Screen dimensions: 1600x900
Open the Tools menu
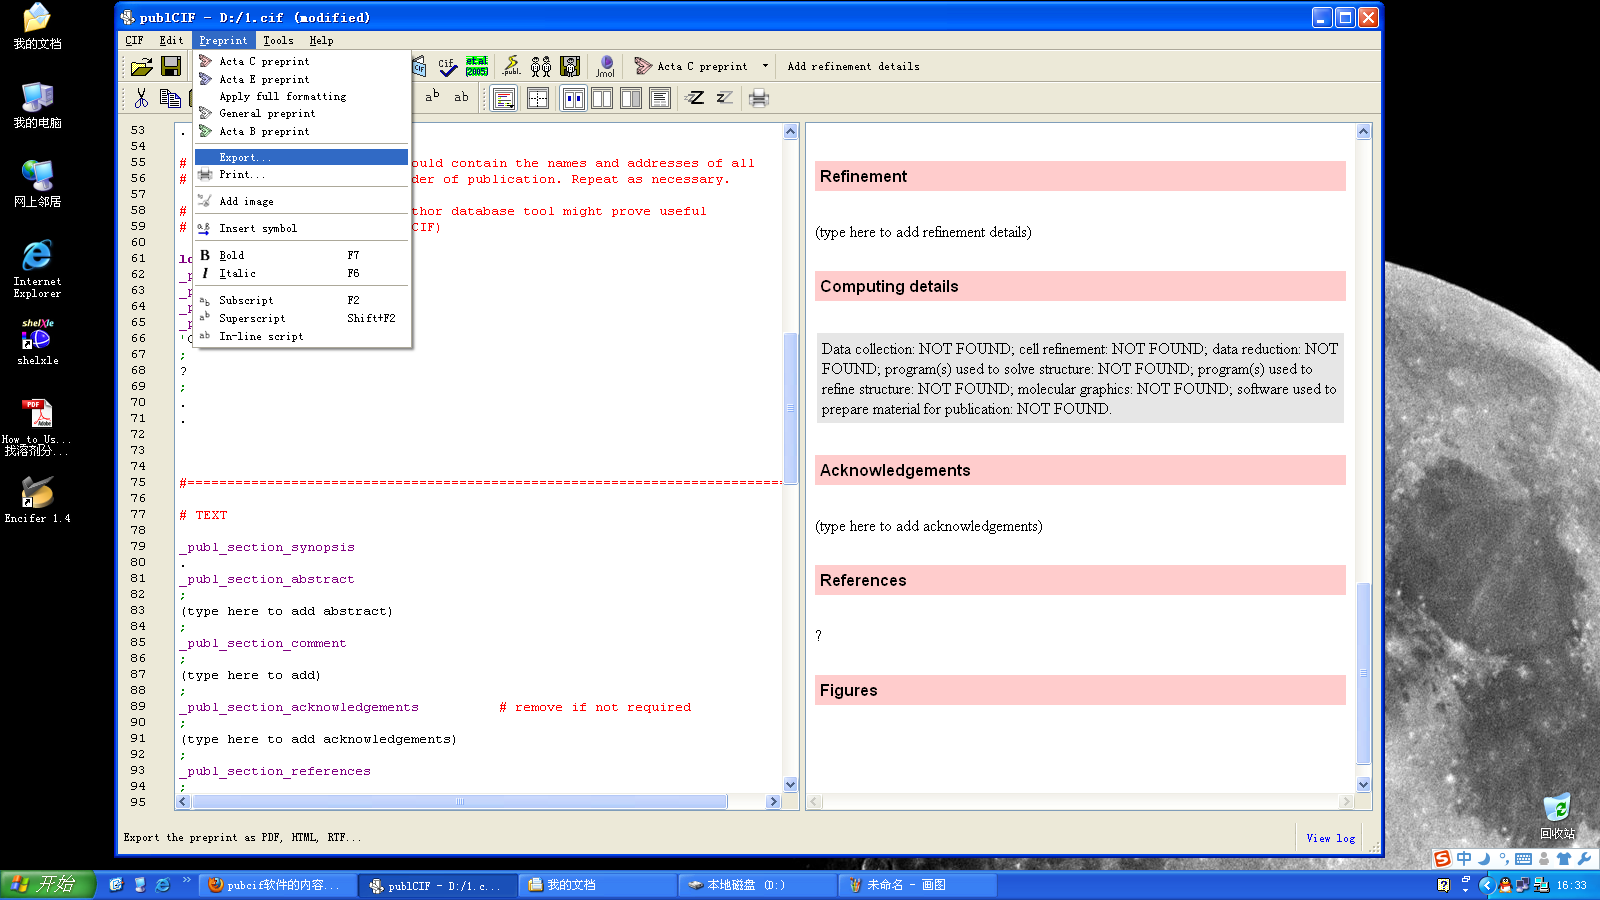click(x=278, y=41)
